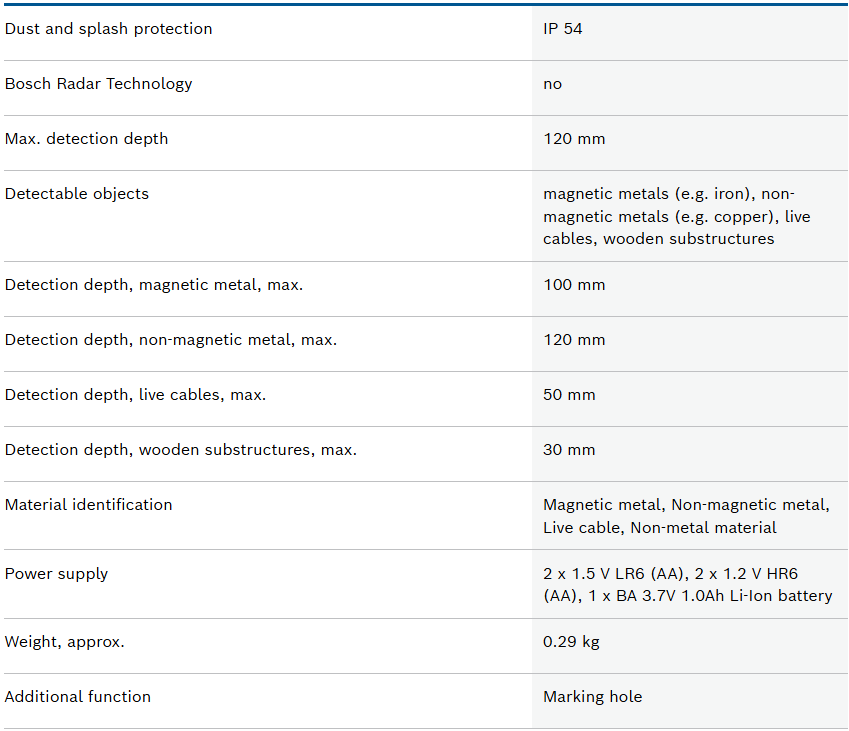The height and width of the screenshot is (731, 849).
Task: Click the 'Power supply' label
Action: (56, 574)
